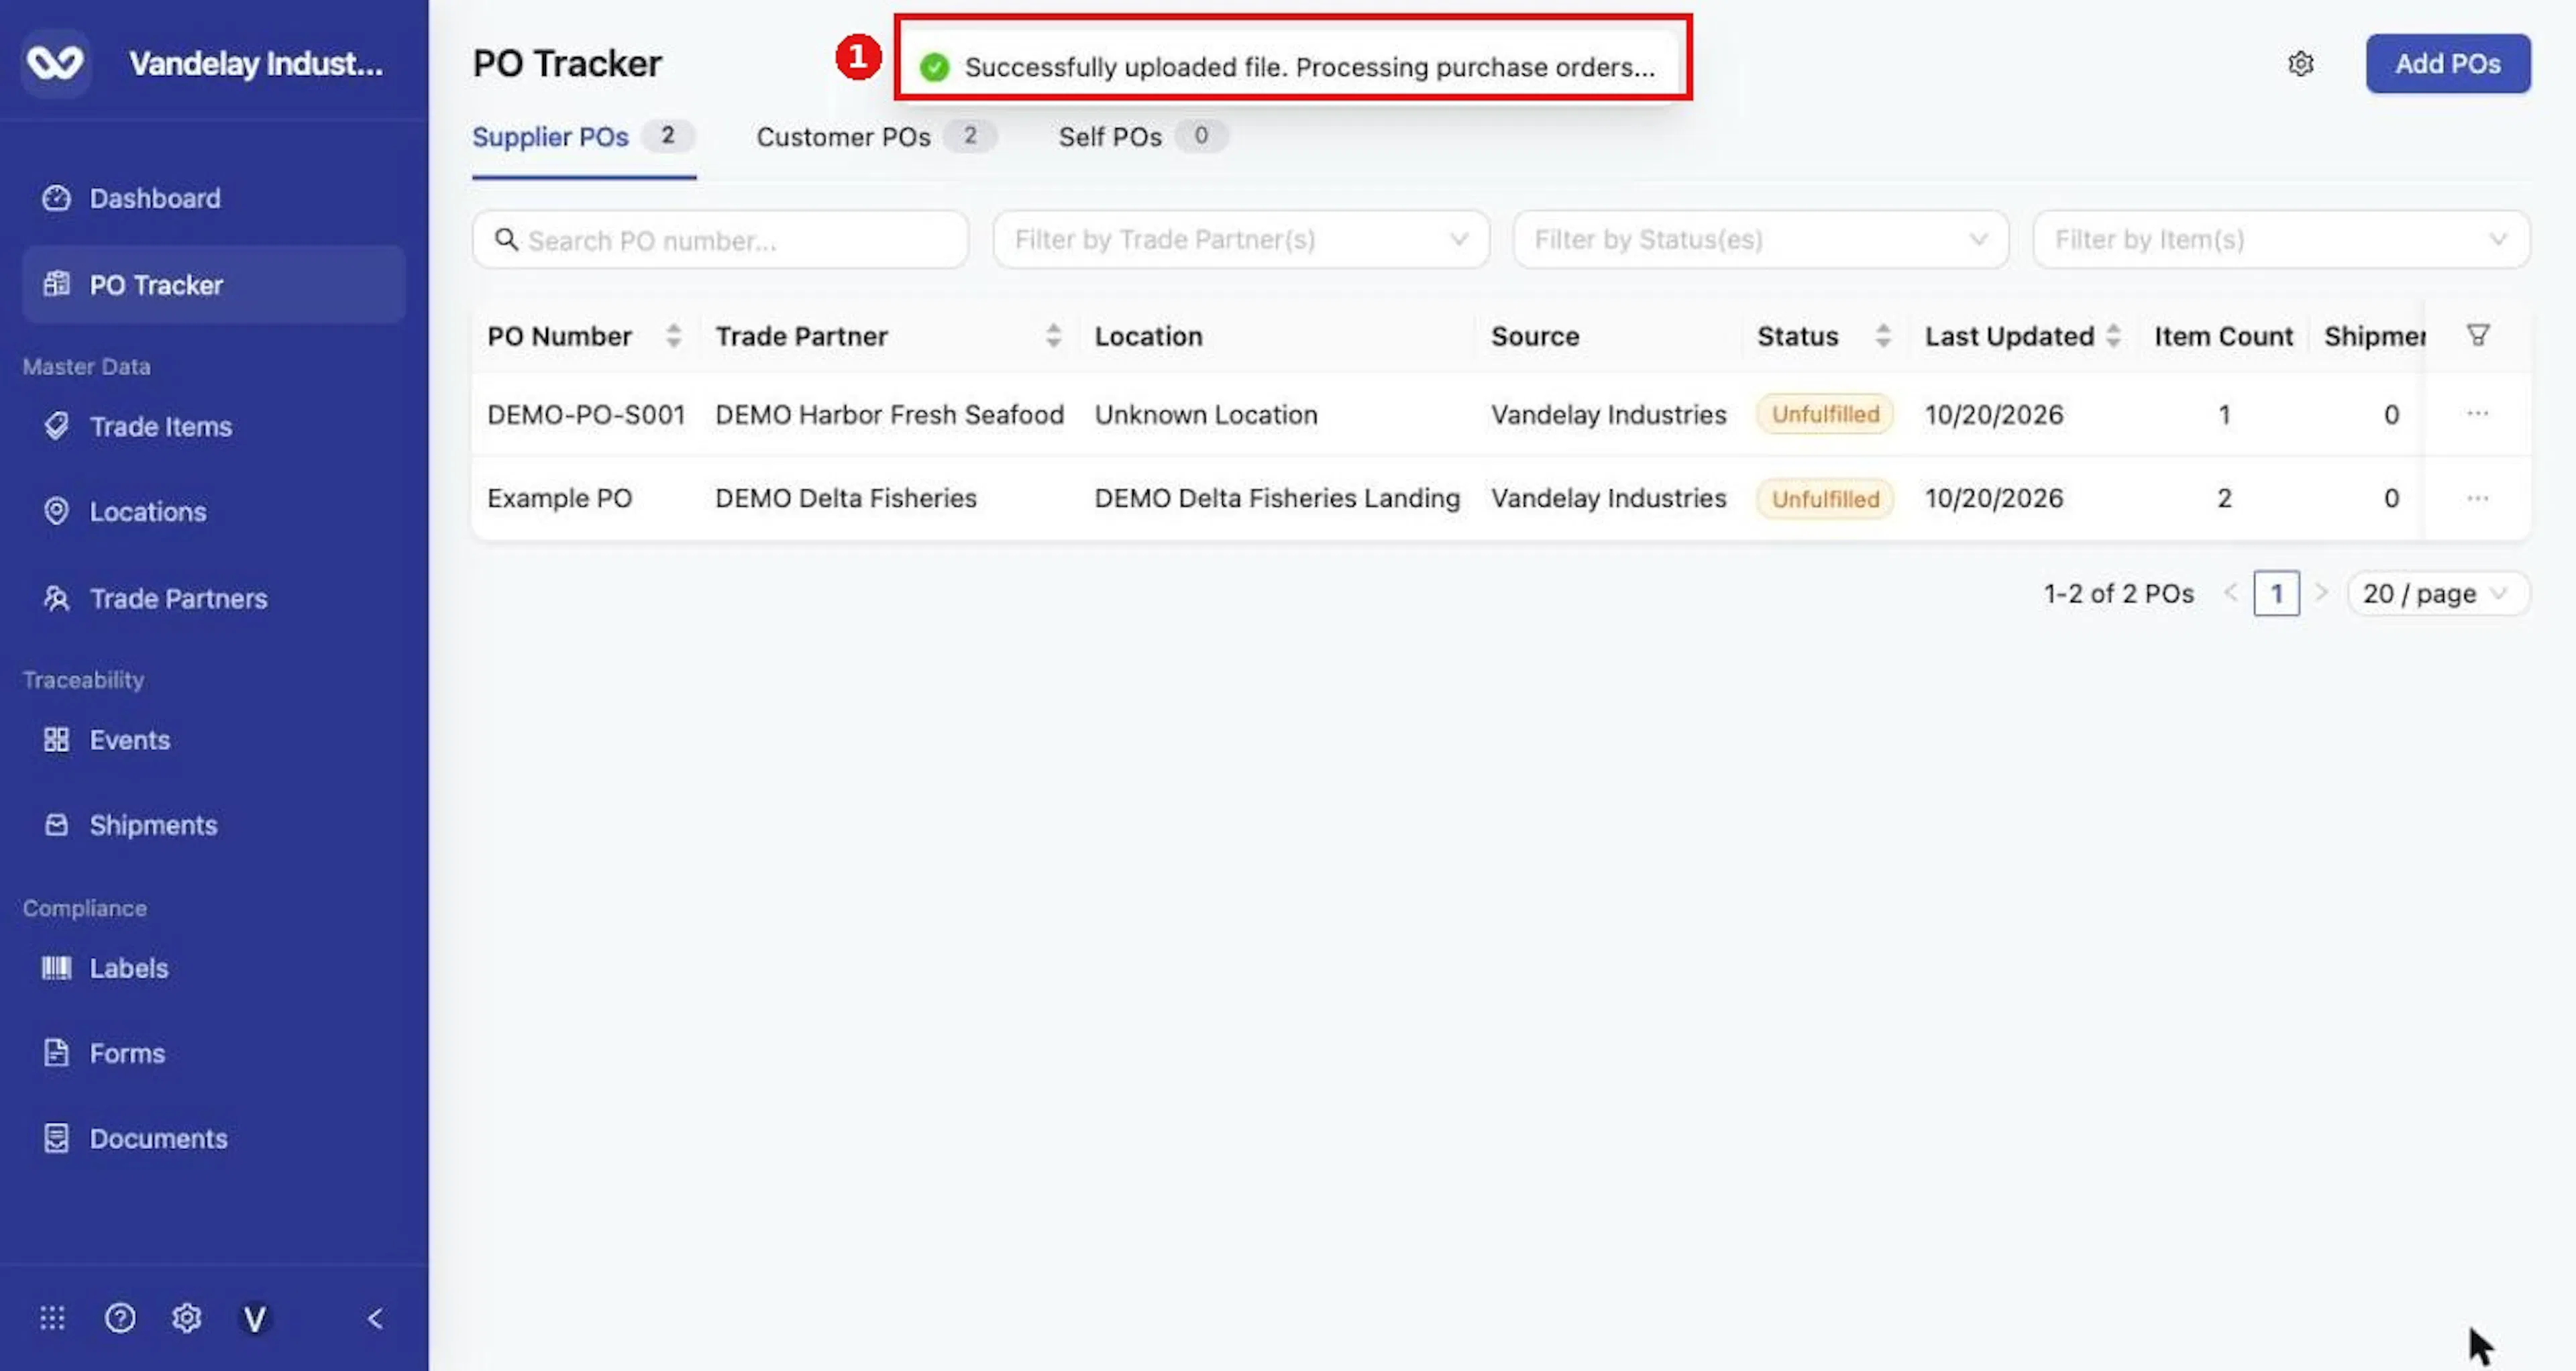This screenshot has width=2576, height=1371.
Task: Click the Vandelay Industries logo icon
Action: [56, 63]
